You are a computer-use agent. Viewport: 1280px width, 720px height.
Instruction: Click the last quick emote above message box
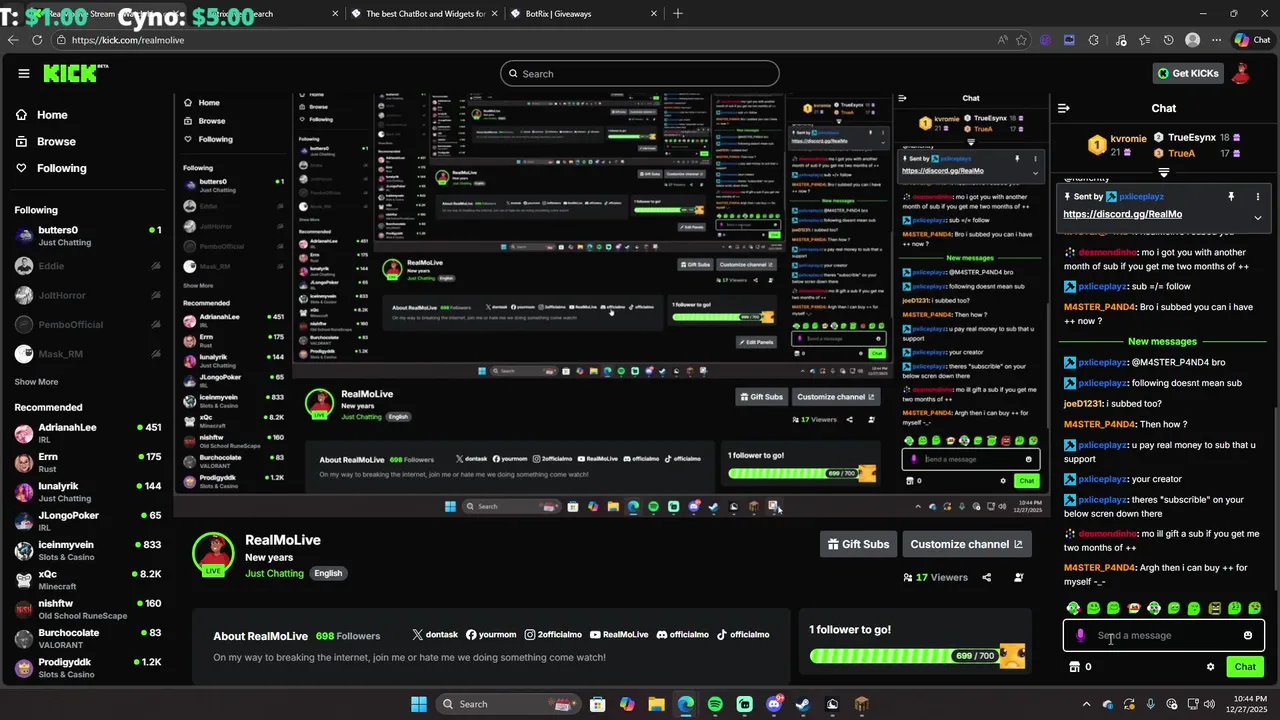coord(1255,608)
